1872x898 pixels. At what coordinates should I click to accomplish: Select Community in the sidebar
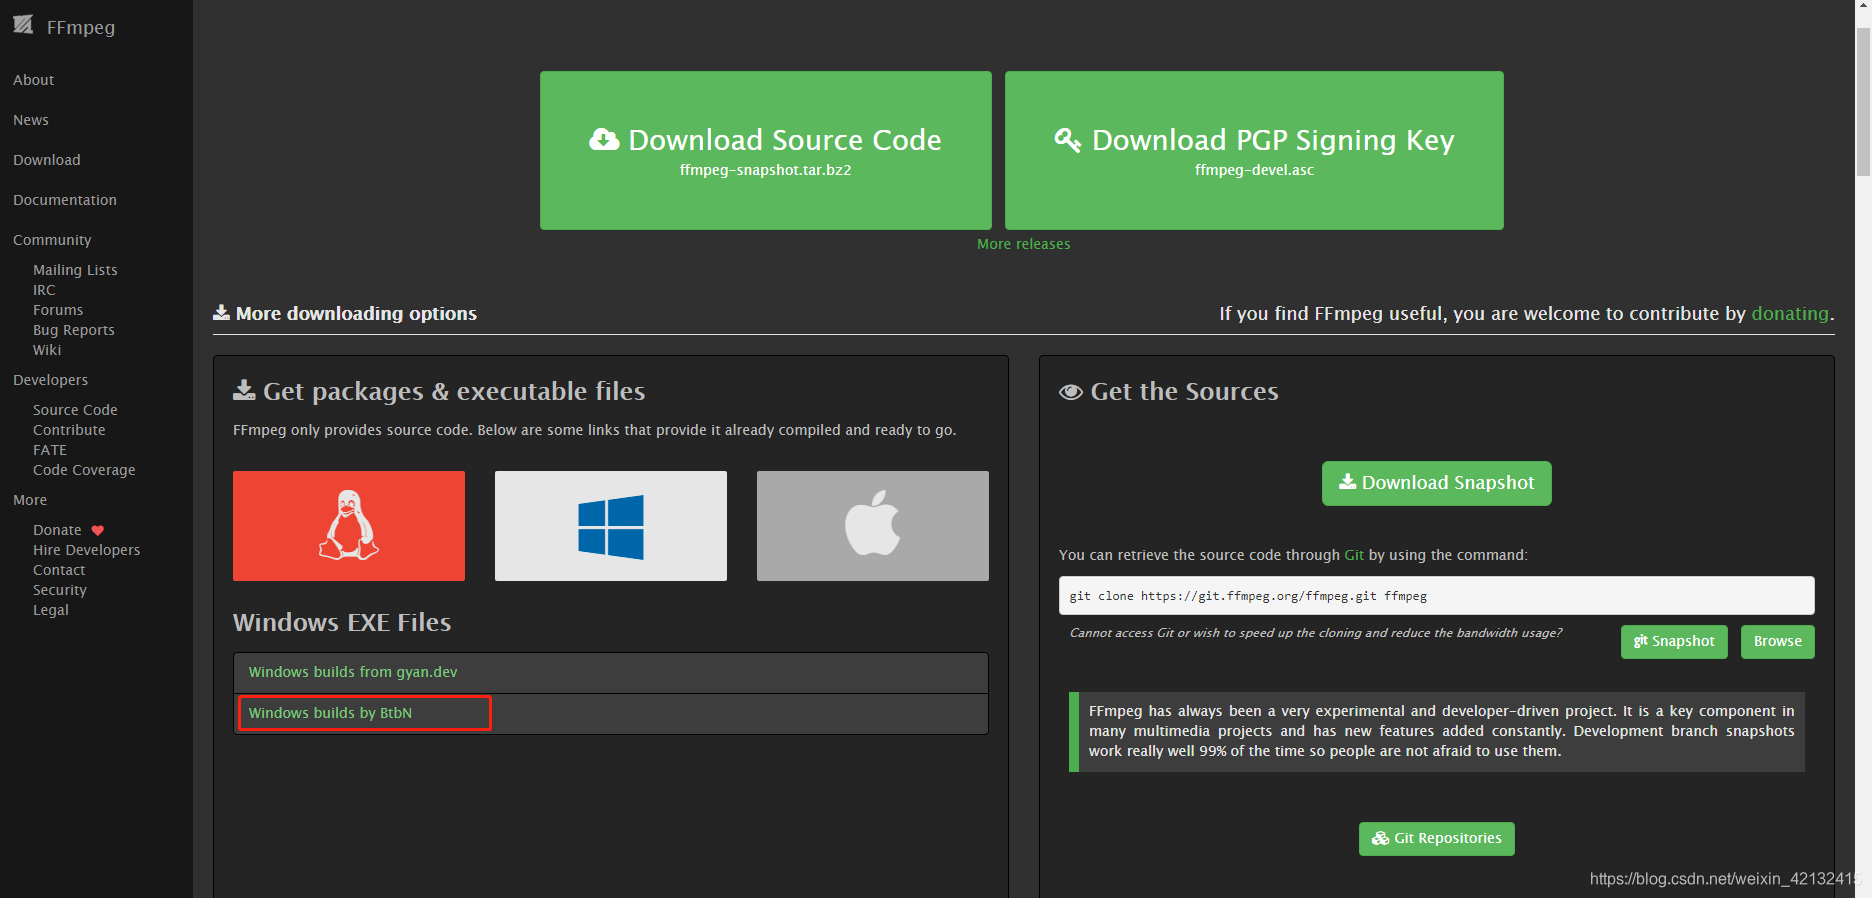coord(52,240)
